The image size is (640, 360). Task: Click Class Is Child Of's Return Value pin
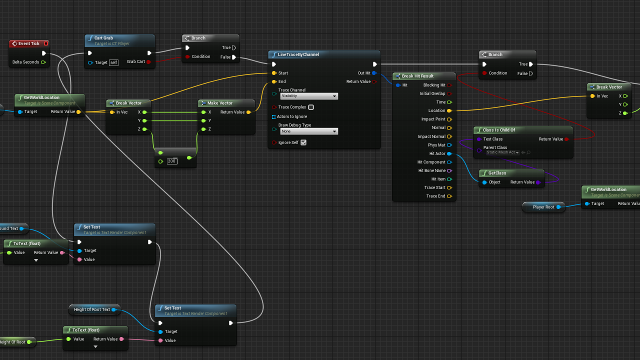tap(567, 139)
